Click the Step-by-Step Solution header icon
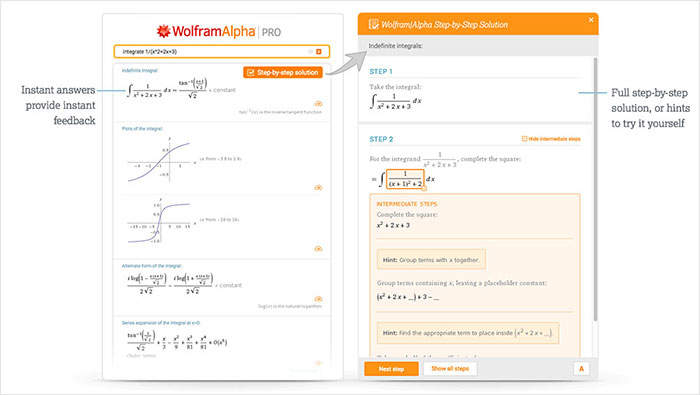 [374, 24]
